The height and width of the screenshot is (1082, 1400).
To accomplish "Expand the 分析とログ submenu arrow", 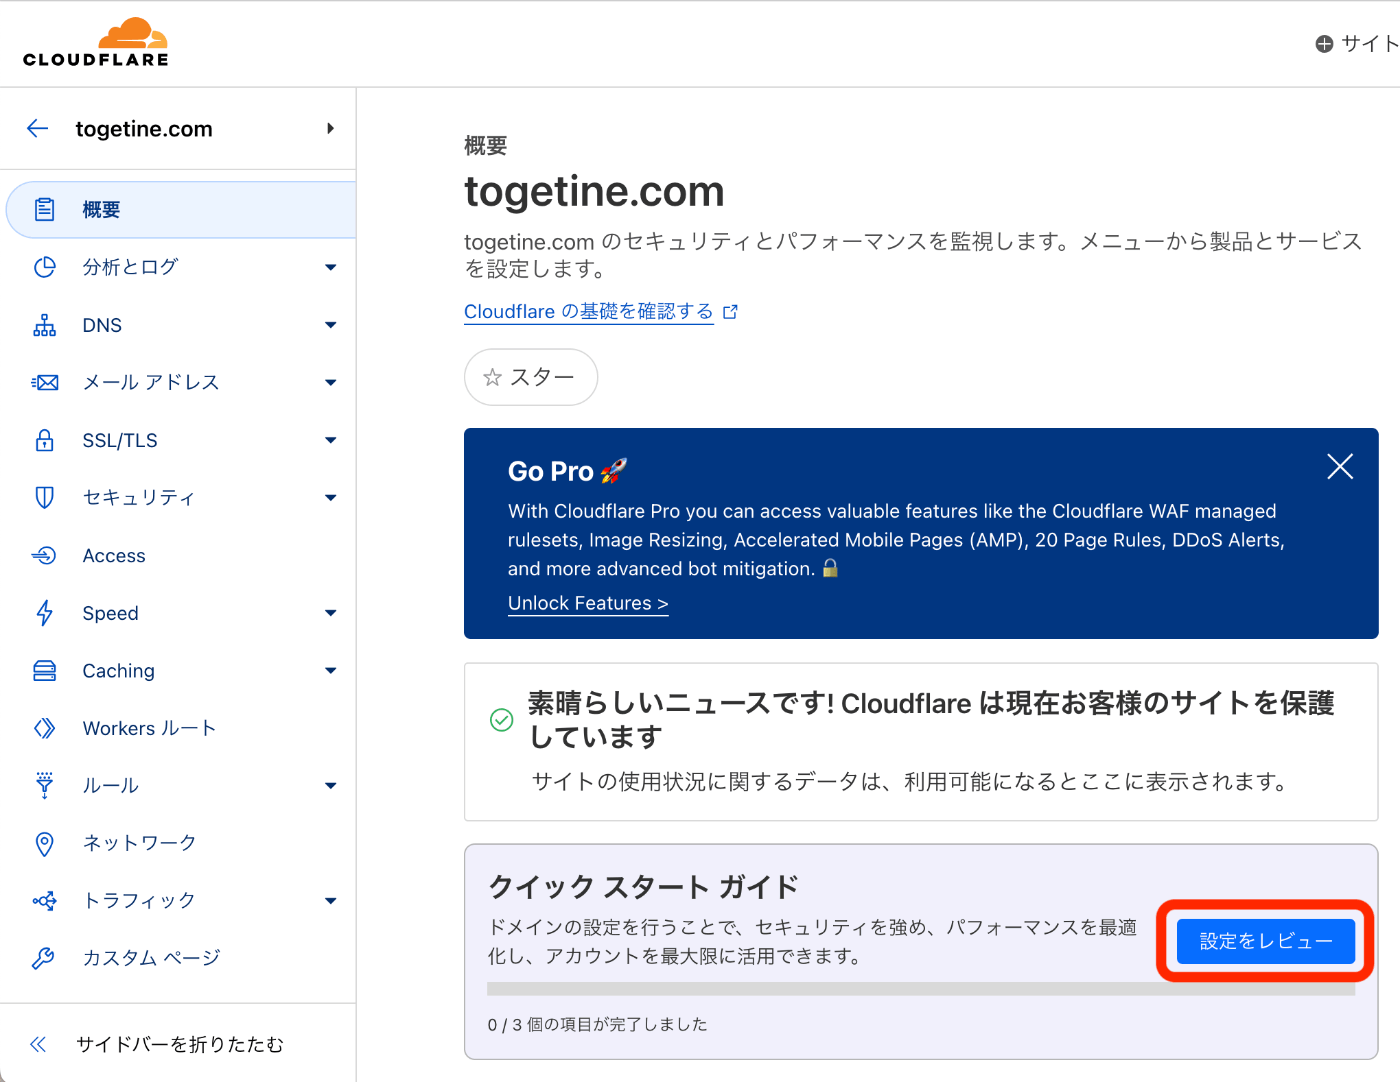I will point(331,267).
